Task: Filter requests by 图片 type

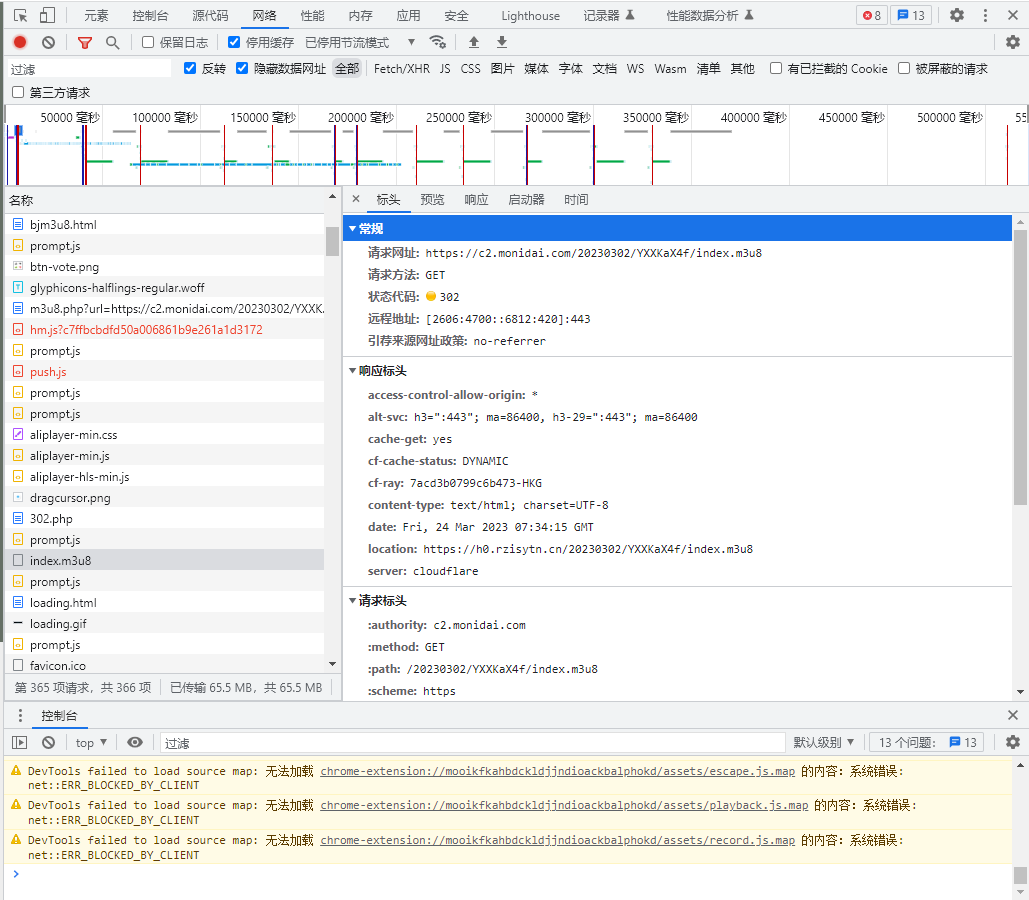Action: [x=502, y=68]
